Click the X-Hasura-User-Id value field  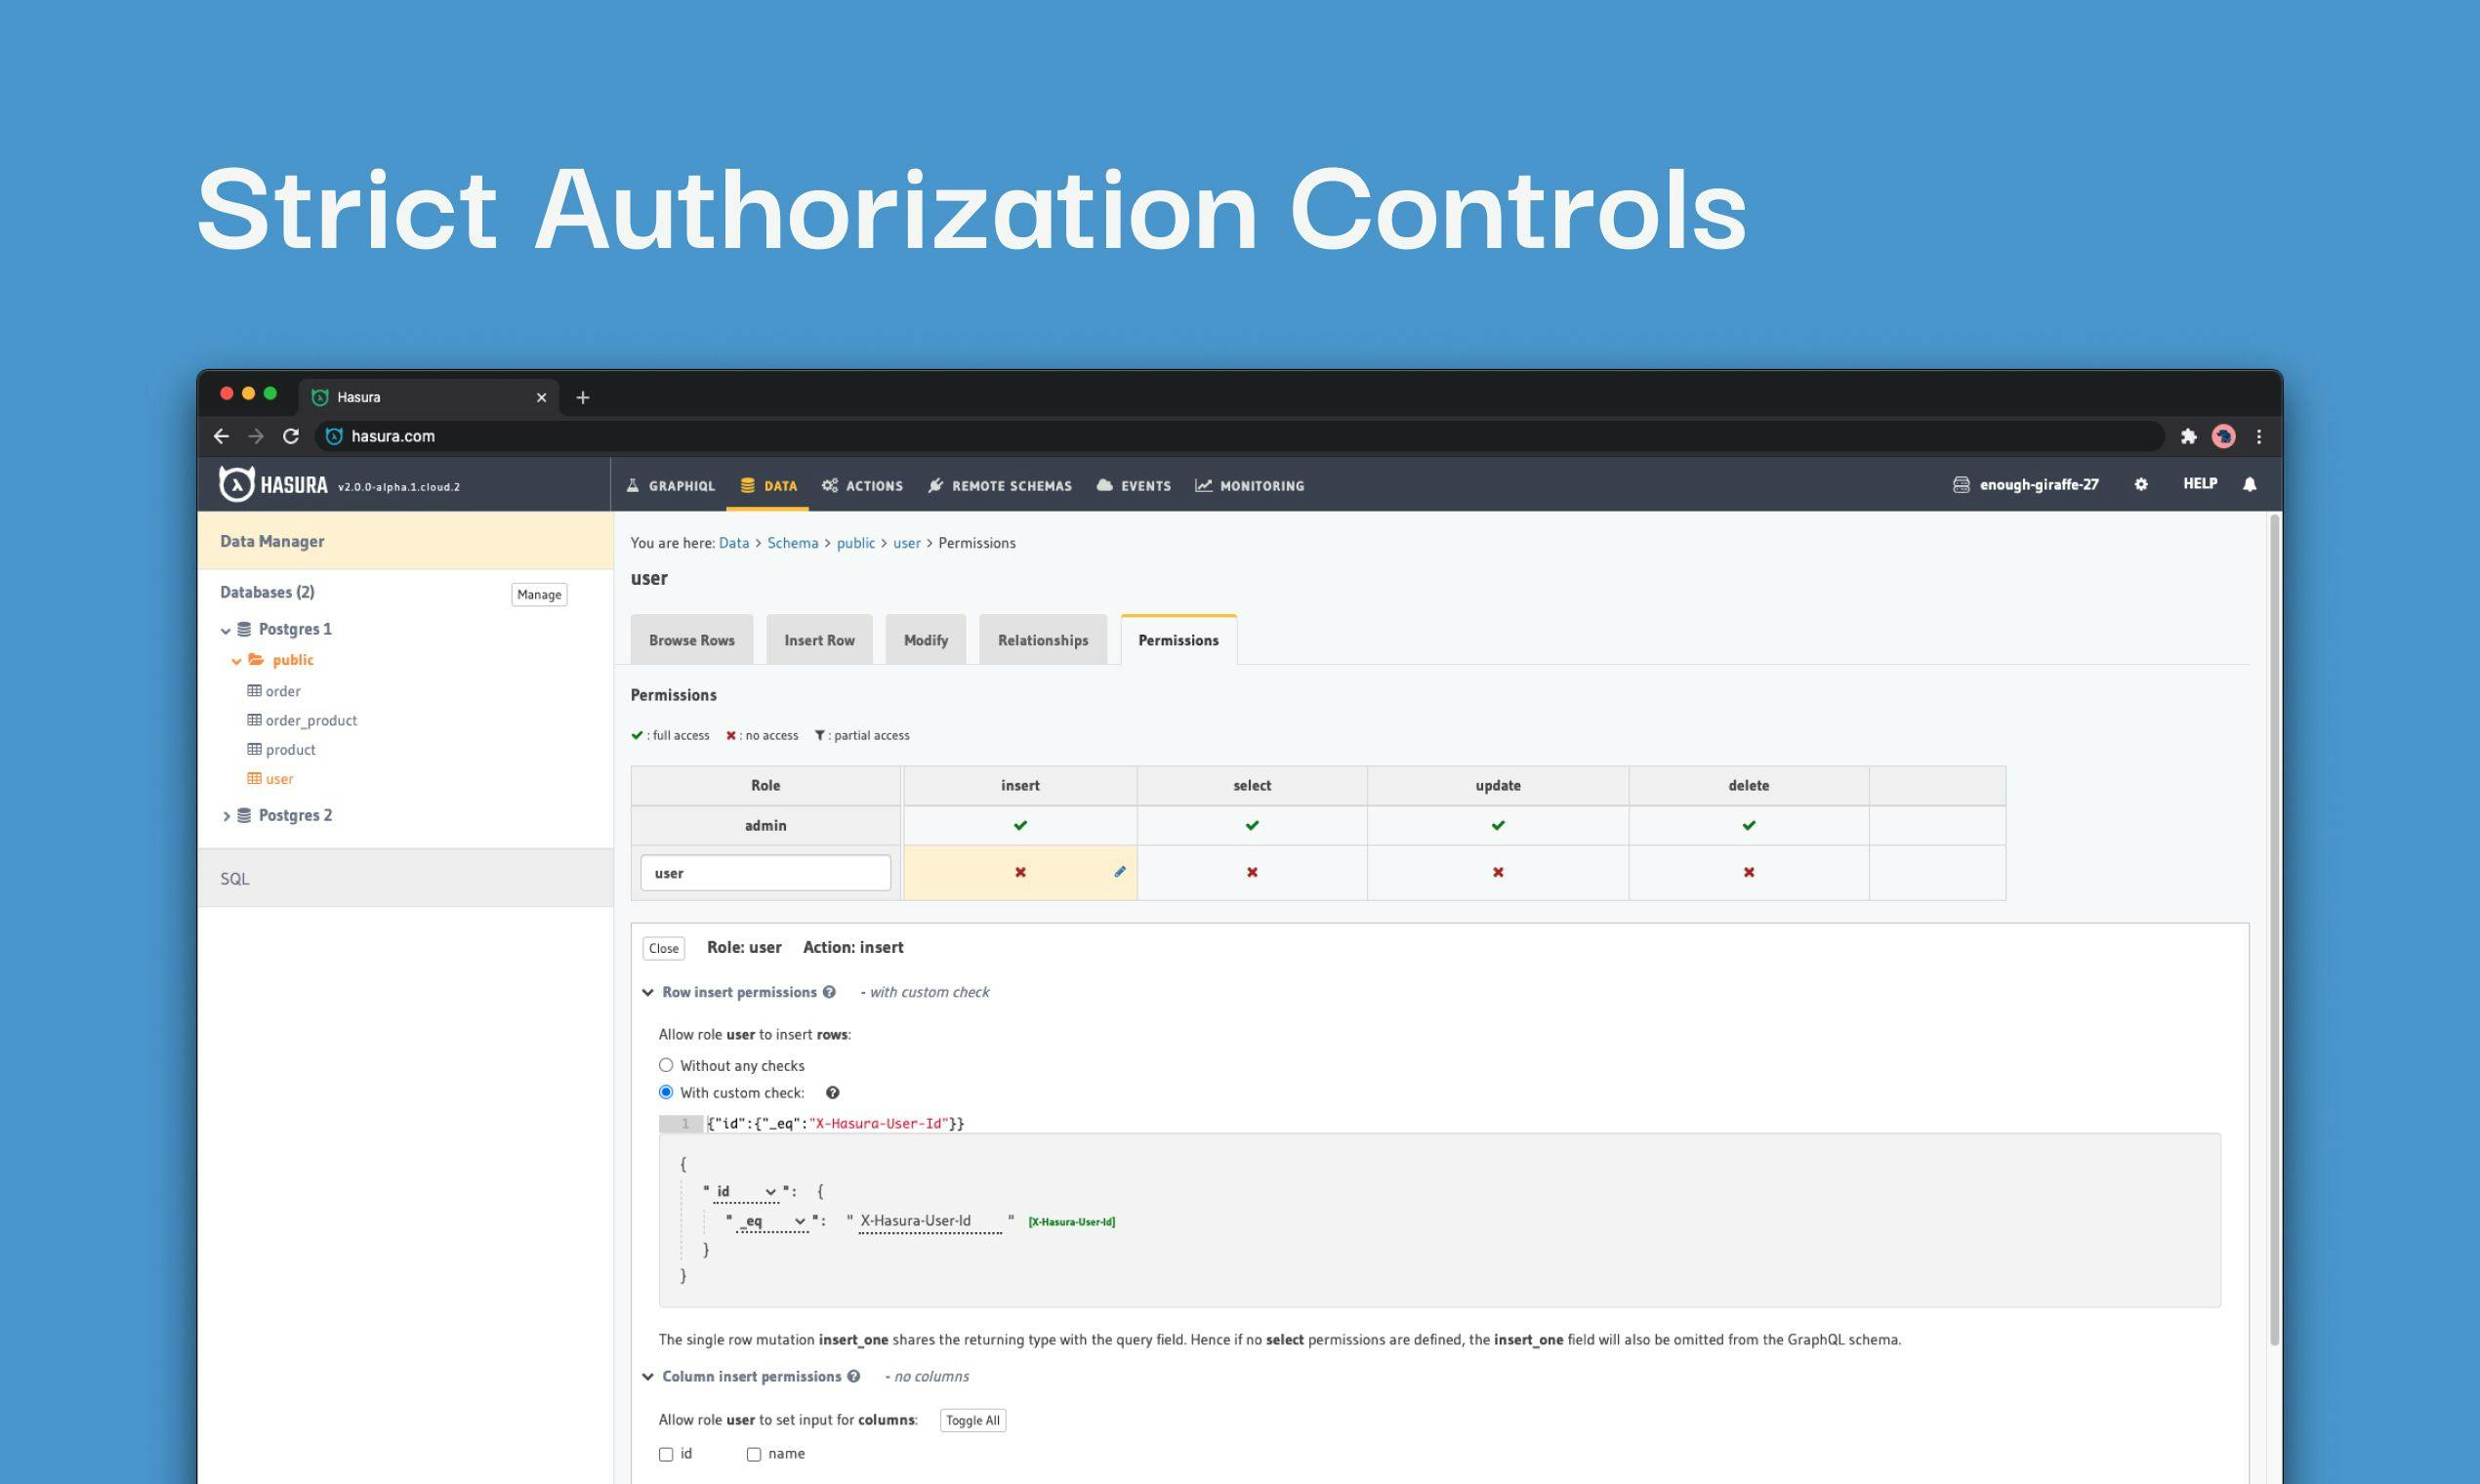point(930,1221)
